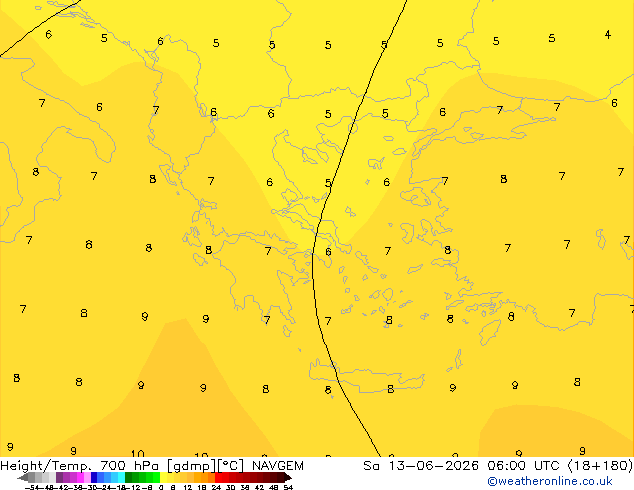Click the "700 hPa" pressure level text

pyautogui.click(x=129, y=466)
